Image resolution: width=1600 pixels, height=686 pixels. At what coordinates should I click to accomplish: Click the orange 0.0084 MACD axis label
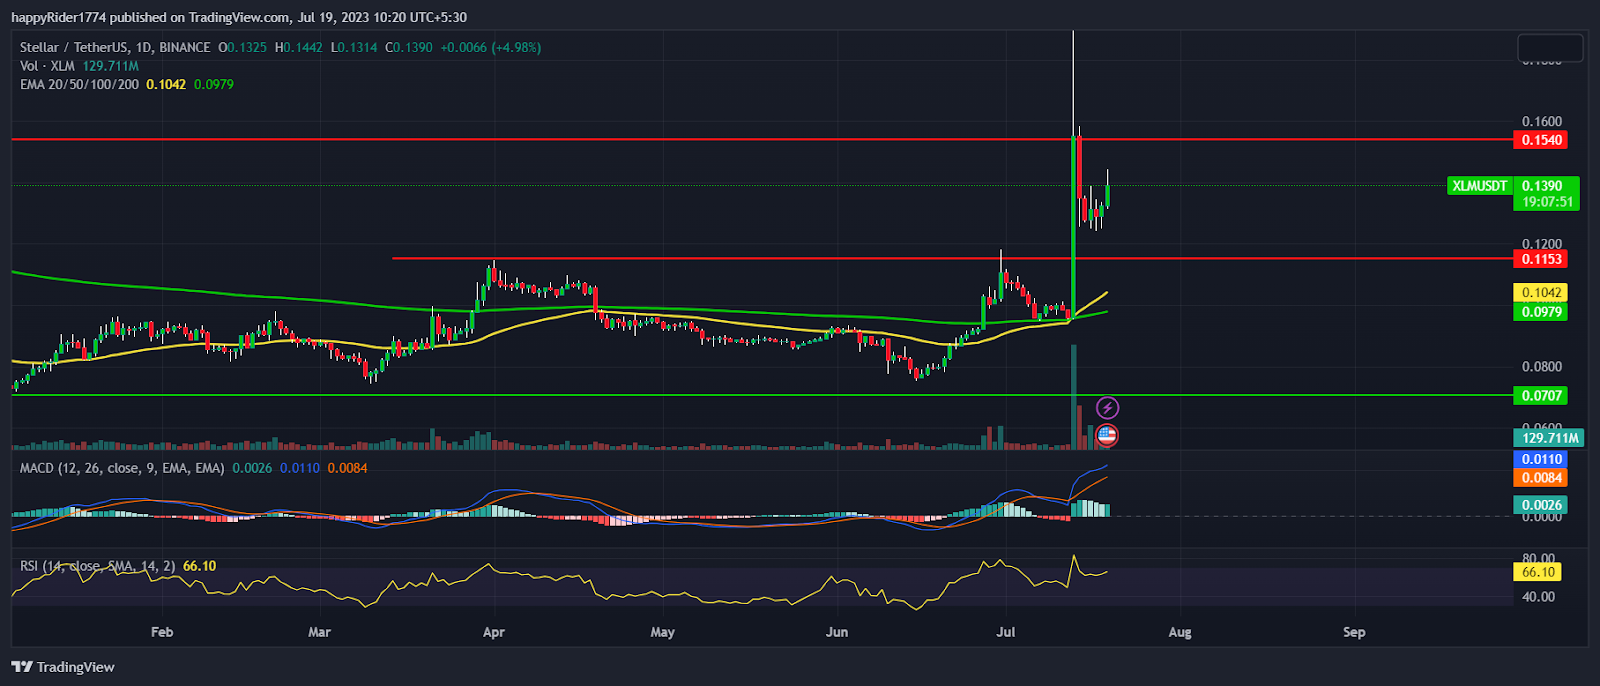pyautogui.click(x=1542, y=478)
